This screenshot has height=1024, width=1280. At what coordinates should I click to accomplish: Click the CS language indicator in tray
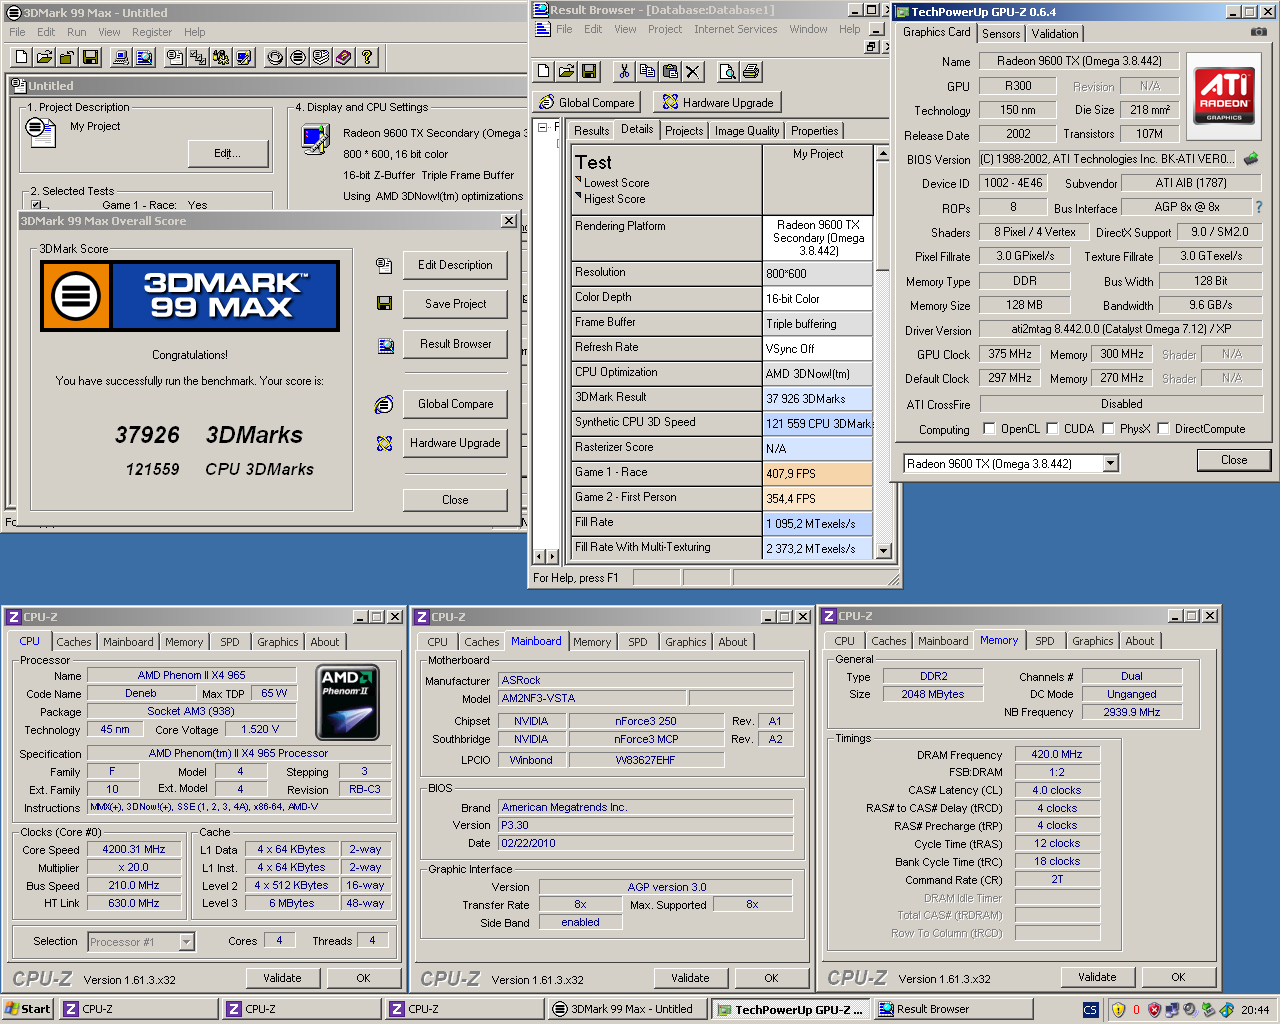point(1090,1010)
